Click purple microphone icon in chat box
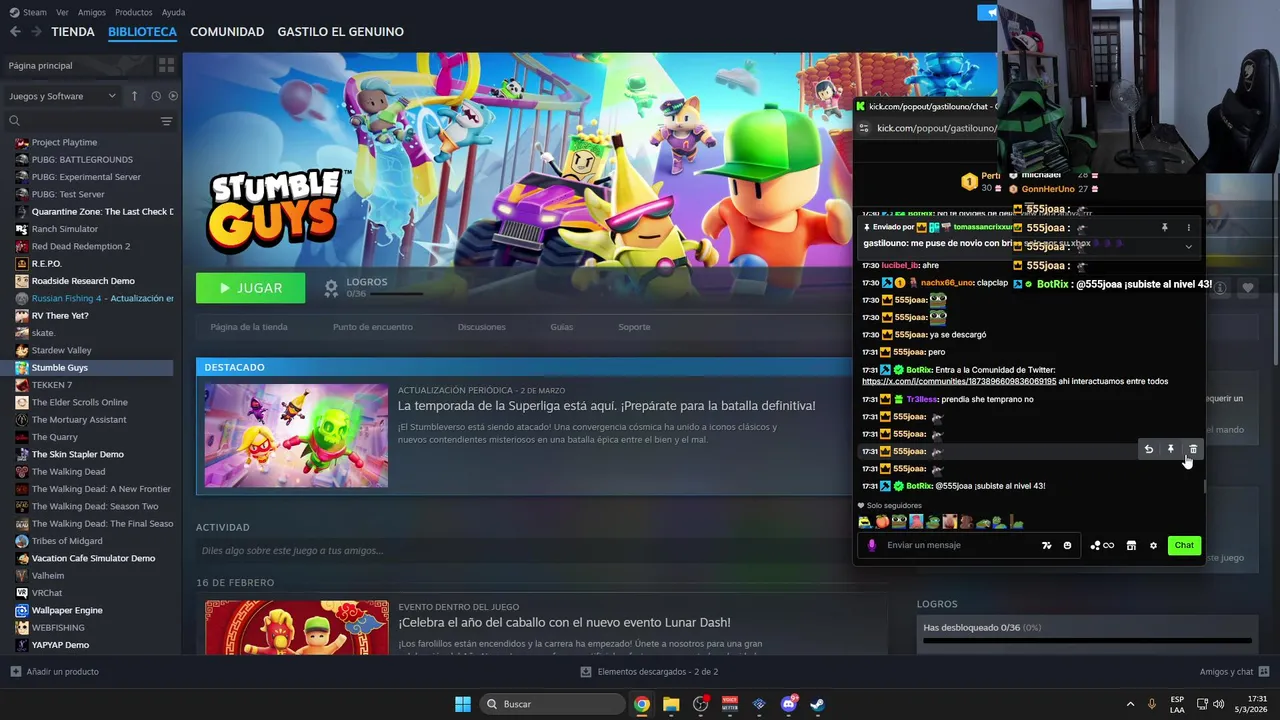 click(x=872, y=545)
